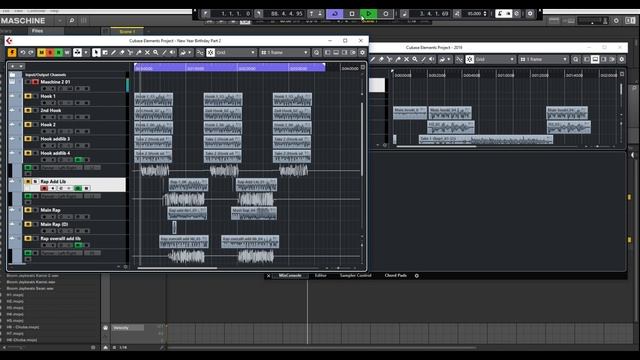The width and height of the screenshot is (640, 360).
Task: Open toolbar setup gear in front window
Action: [362, 53]
